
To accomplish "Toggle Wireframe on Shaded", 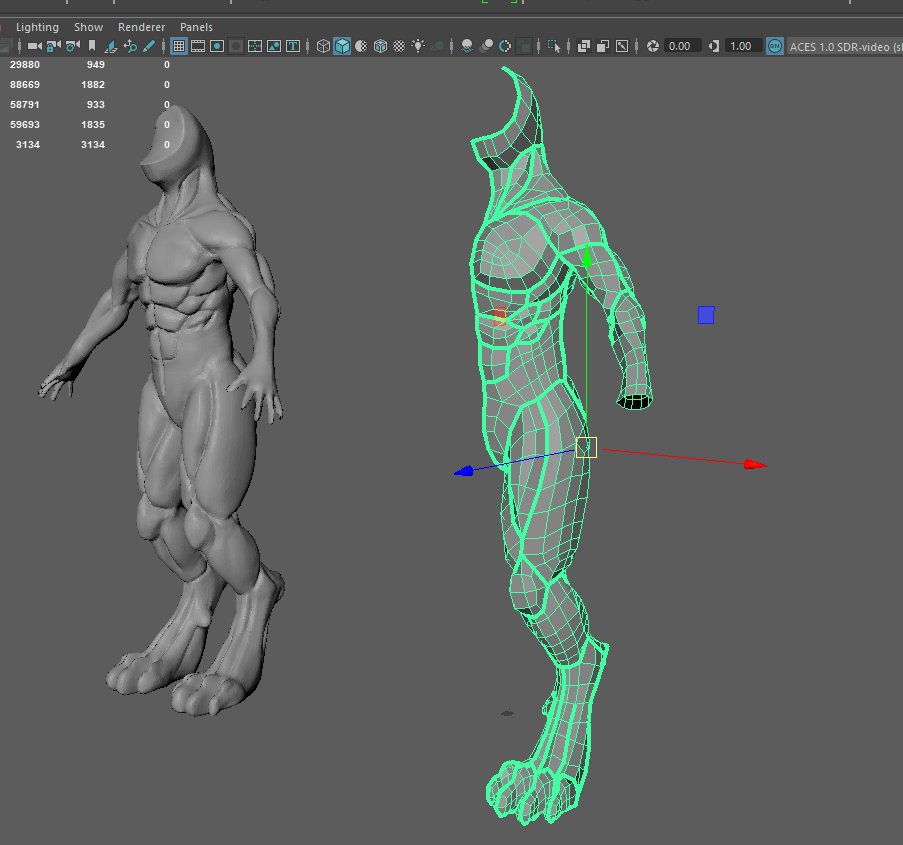I will tap(380, 46).
